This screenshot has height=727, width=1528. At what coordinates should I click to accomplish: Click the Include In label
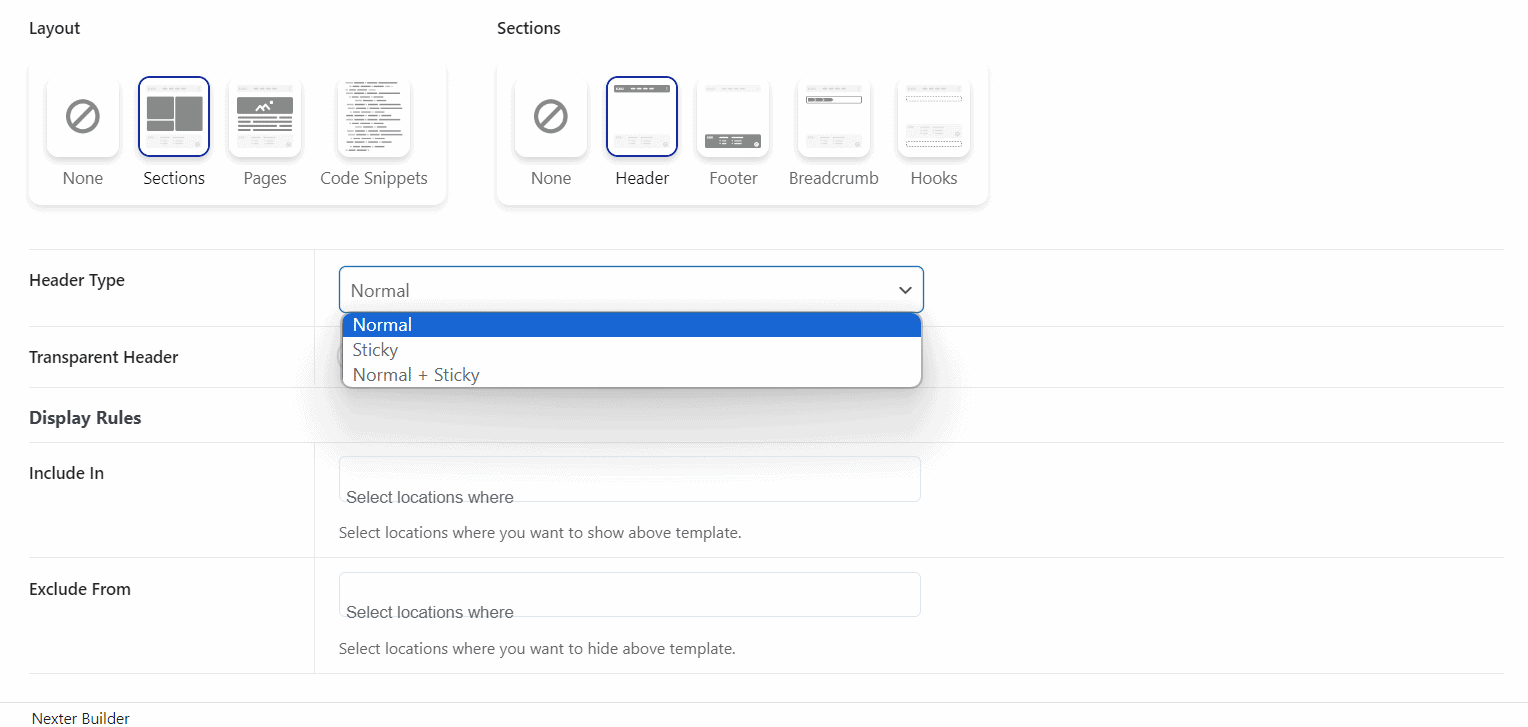pos(66,473)
